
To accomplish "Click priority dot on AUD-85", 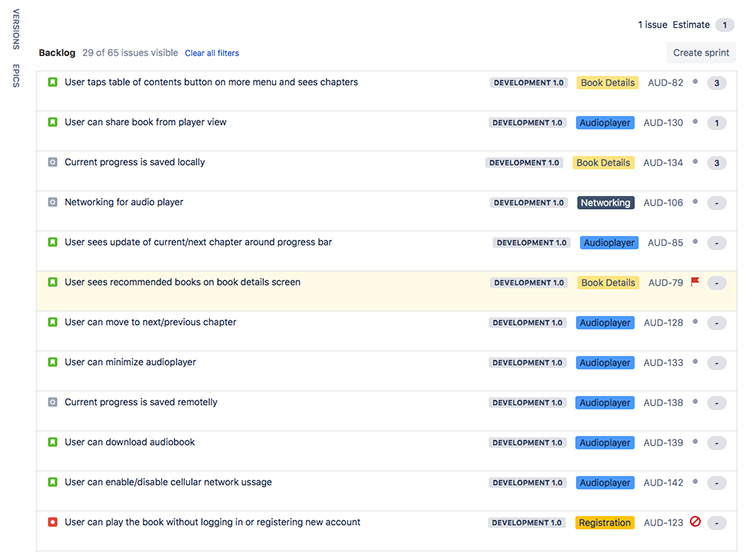I will [x=695, y=242].
